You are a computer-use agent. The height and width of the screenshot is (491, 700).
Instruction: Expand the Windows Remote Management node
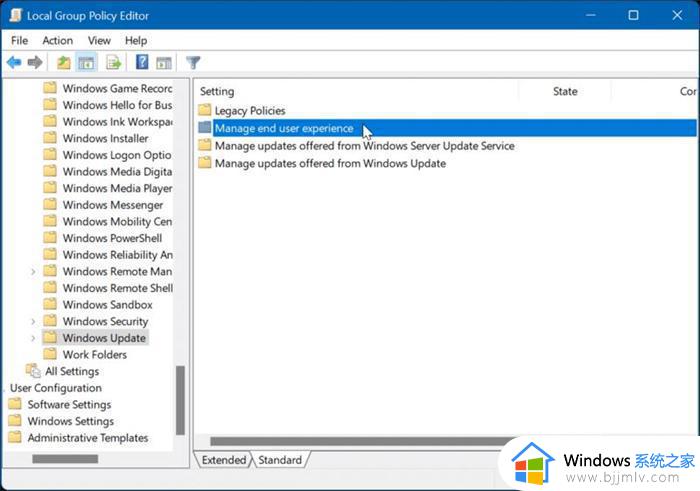click(33, 271)
